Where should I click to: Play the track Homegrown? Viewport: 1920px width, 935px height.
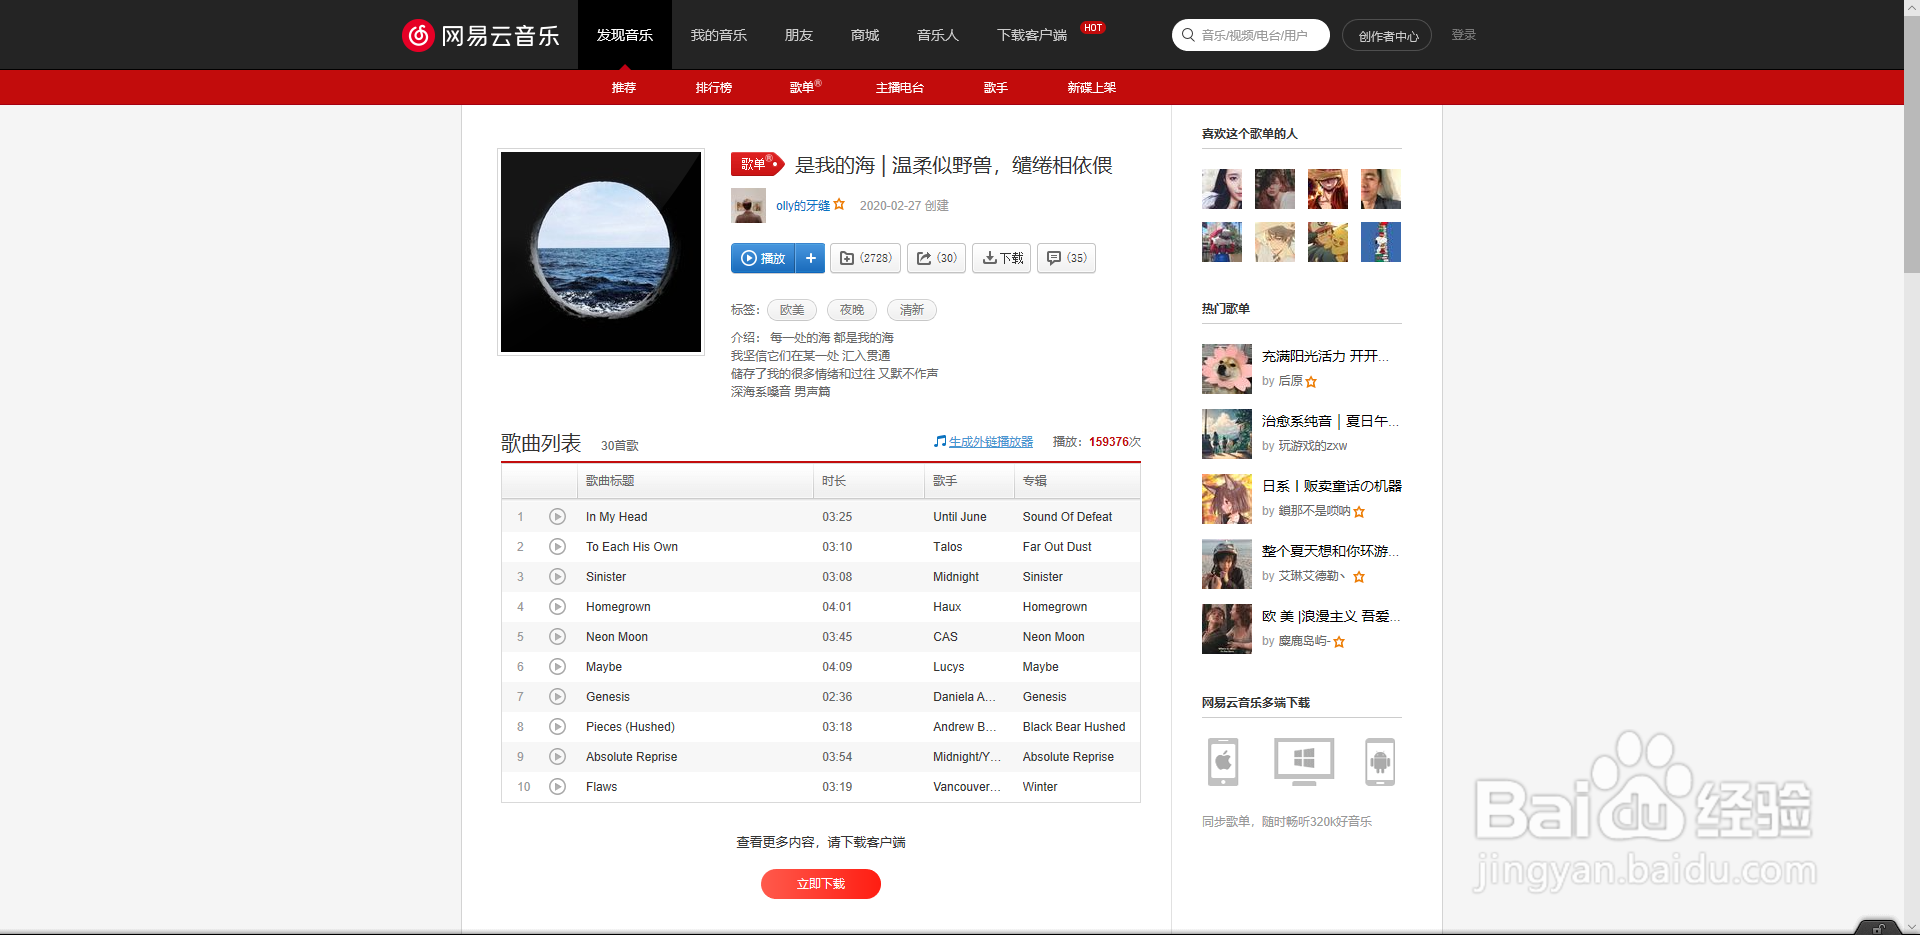click(x=557, y=607)
